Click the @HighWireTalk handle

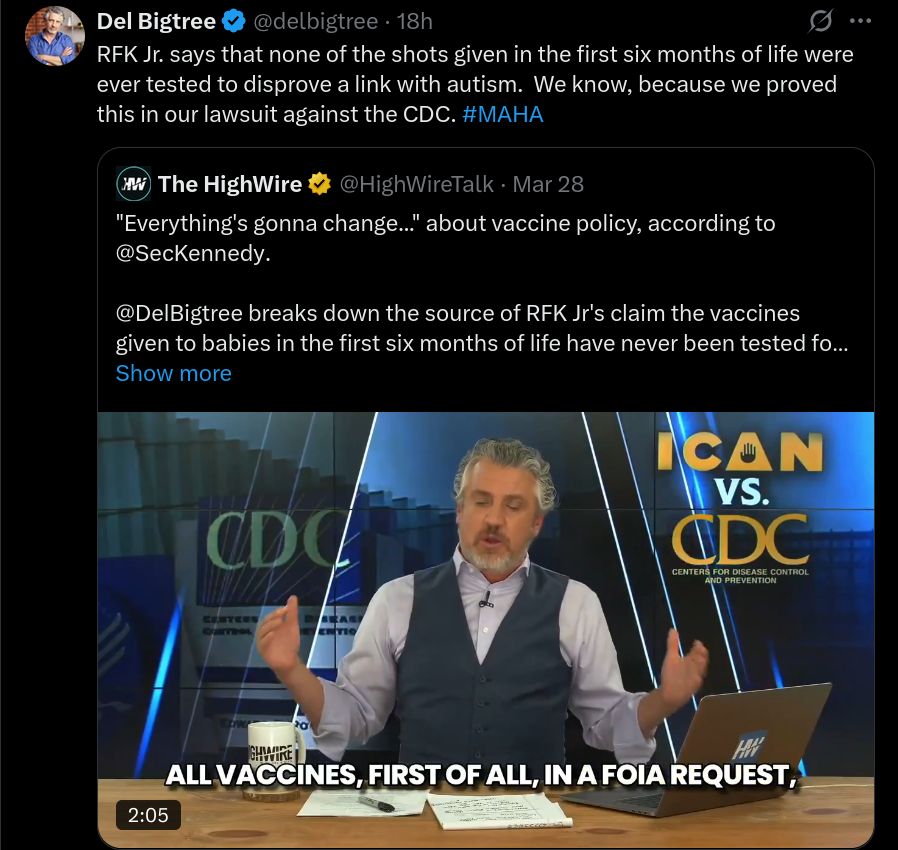click(x=416, y=184)
